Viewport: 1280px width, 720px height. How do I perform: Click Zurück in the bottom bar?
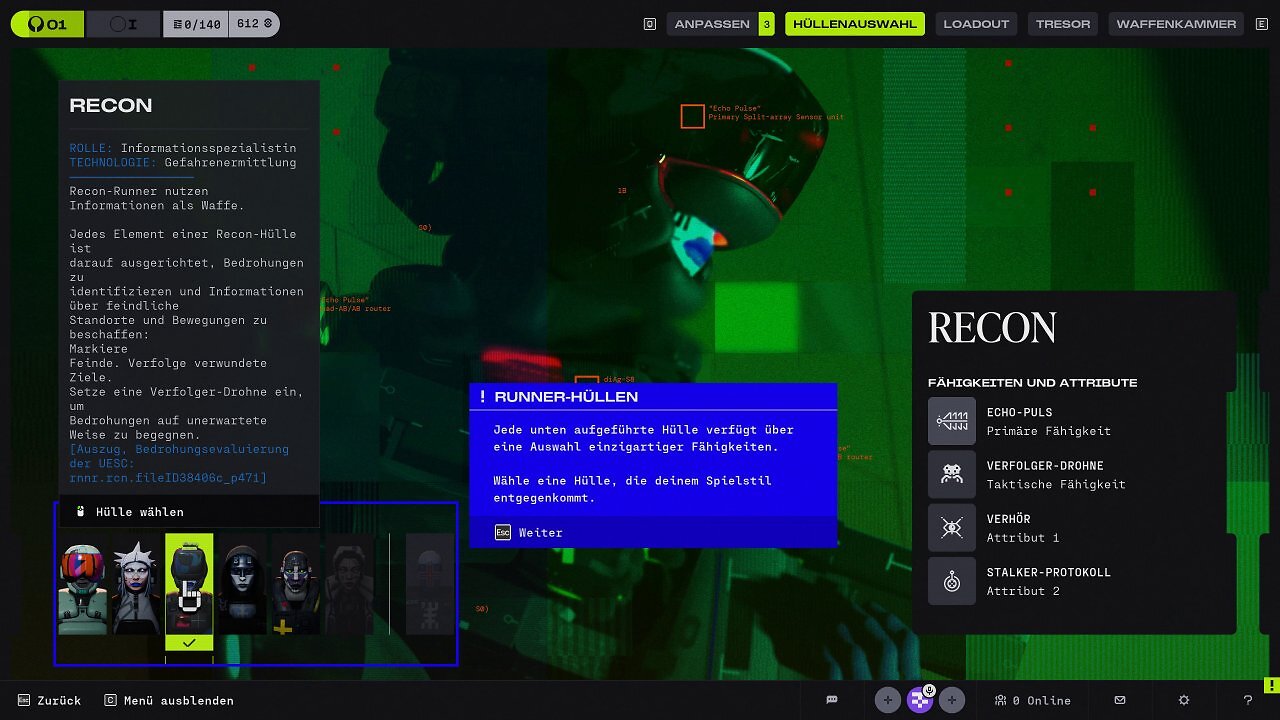[x=59, y=701]
